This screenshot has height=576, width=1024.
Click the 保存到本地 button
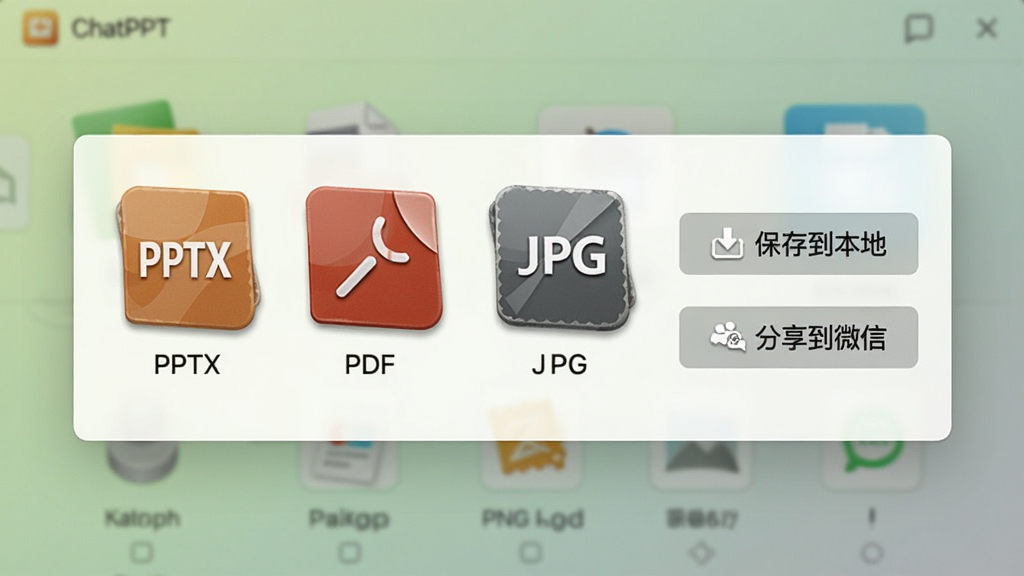799,244
